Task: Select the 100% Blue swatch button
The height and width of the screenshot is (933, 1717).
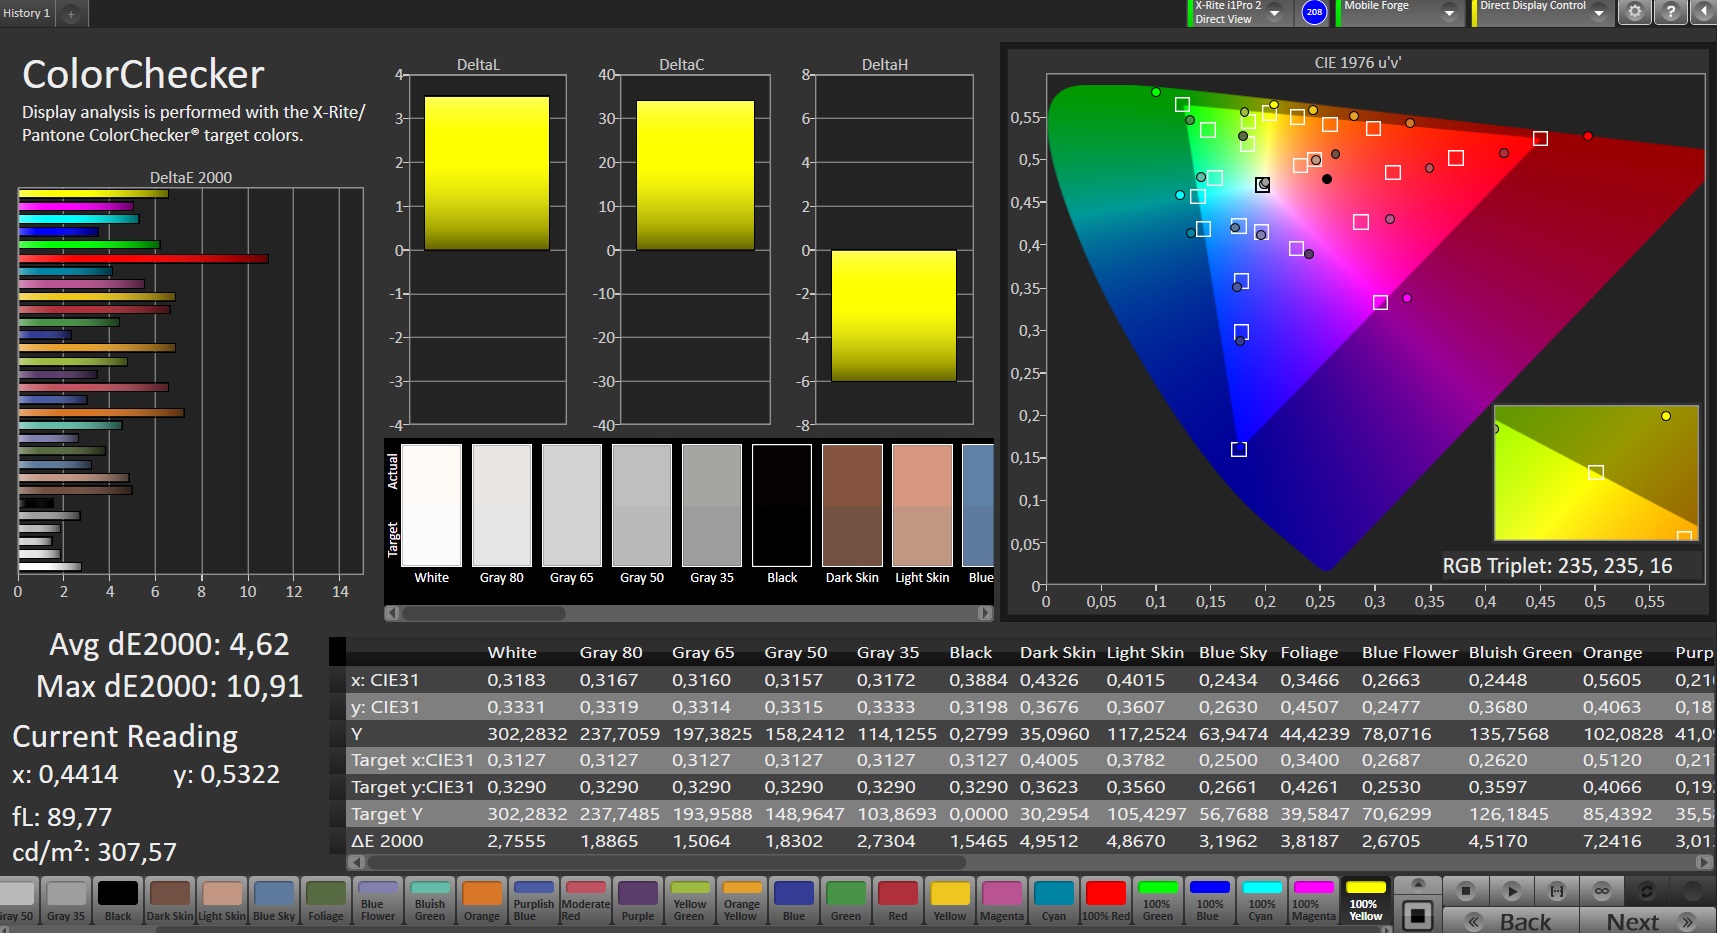Action: pyautogui.click(x=1209, y=900)
